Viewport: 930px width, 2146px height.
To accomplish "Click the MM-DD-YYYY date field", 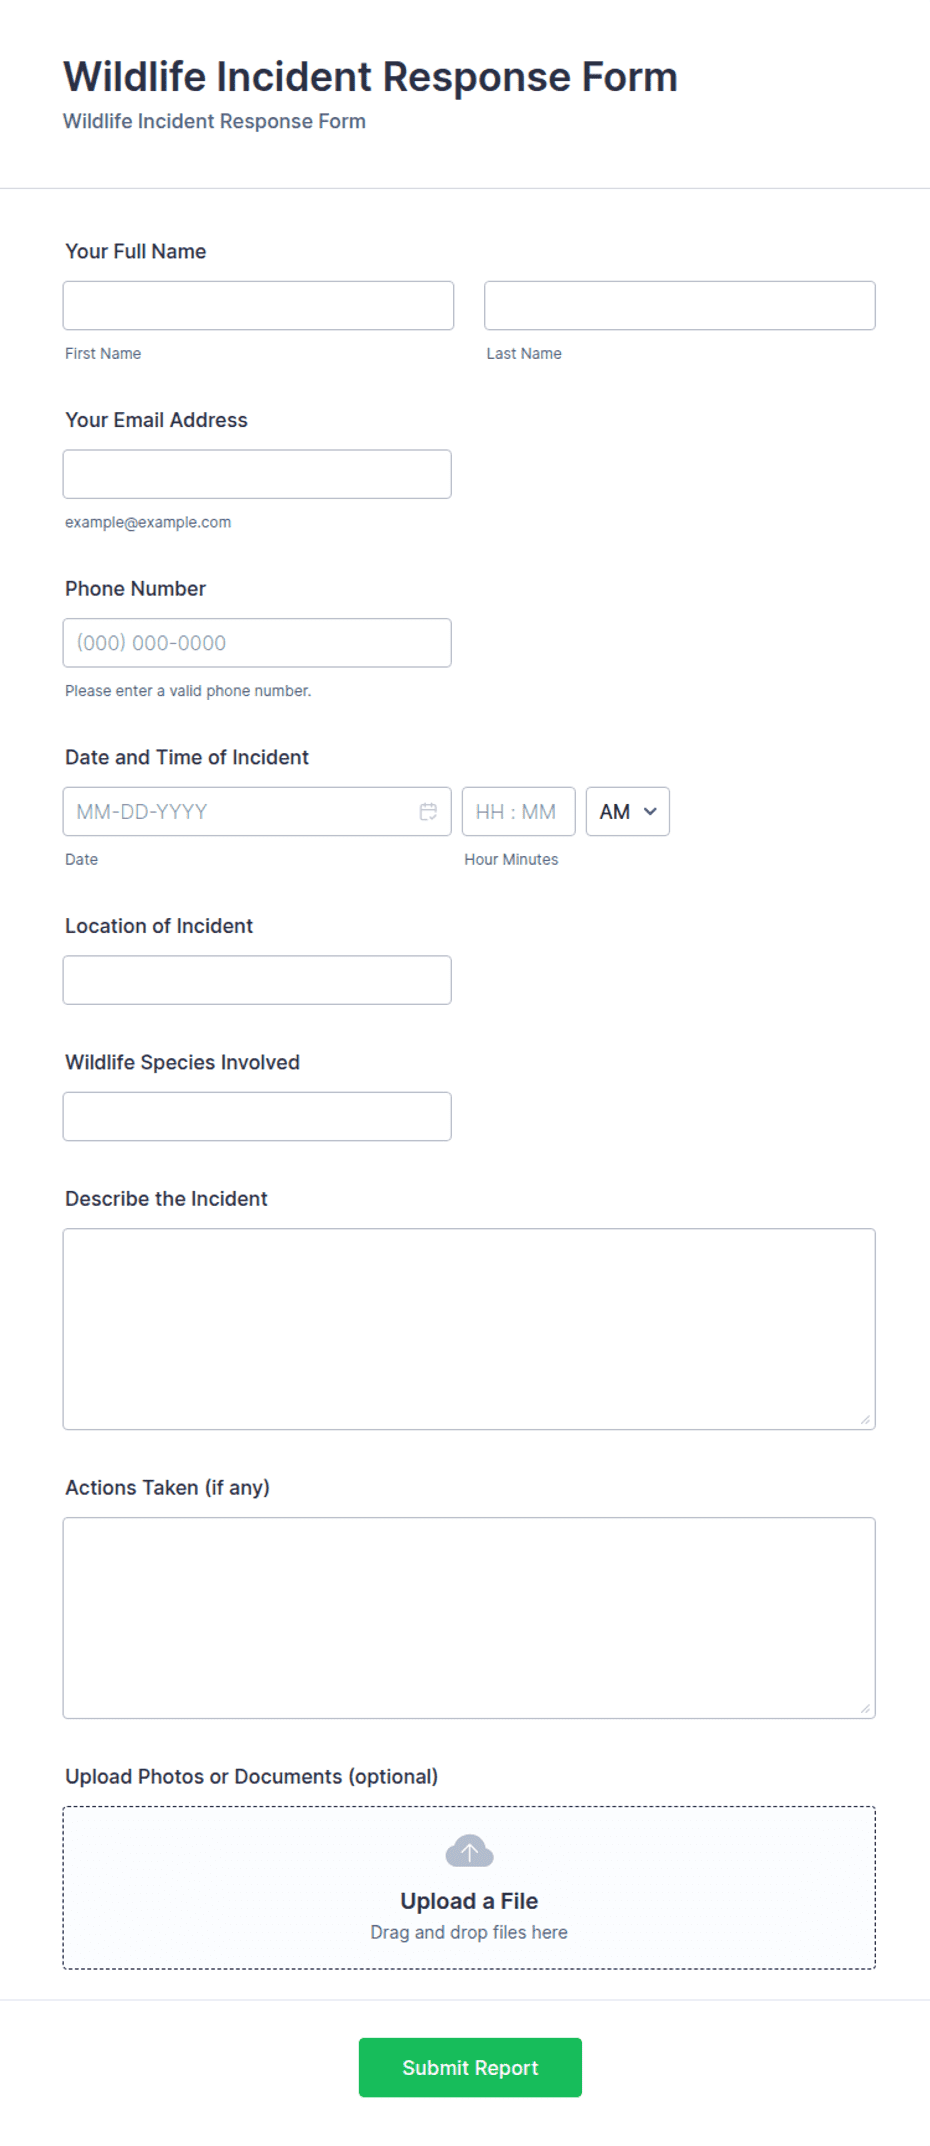I will click(x=257, y=811).
